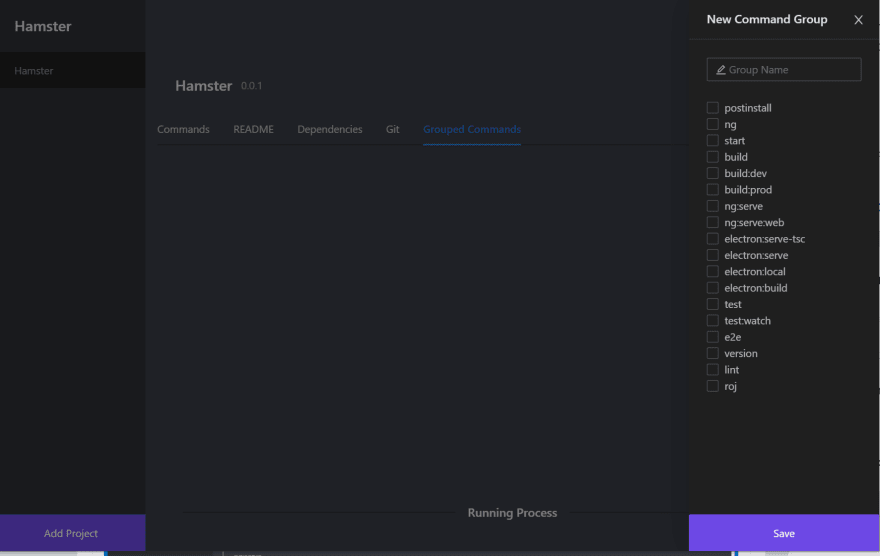880x556 pixels.
Task: Click the Running Process divider label
Action: [512, 513]
